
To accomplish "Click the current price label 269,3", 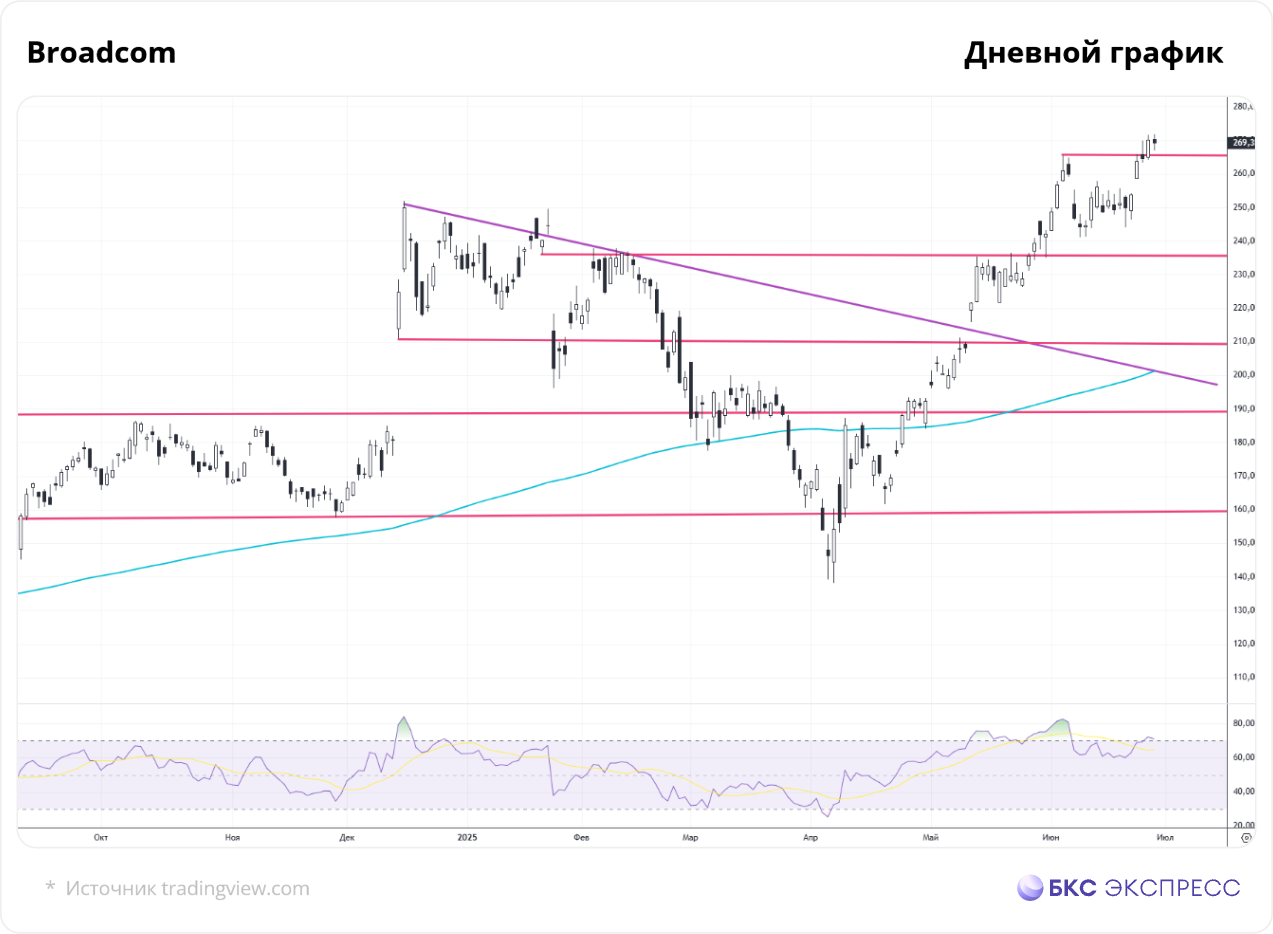I will click(x=1243, y=143).
